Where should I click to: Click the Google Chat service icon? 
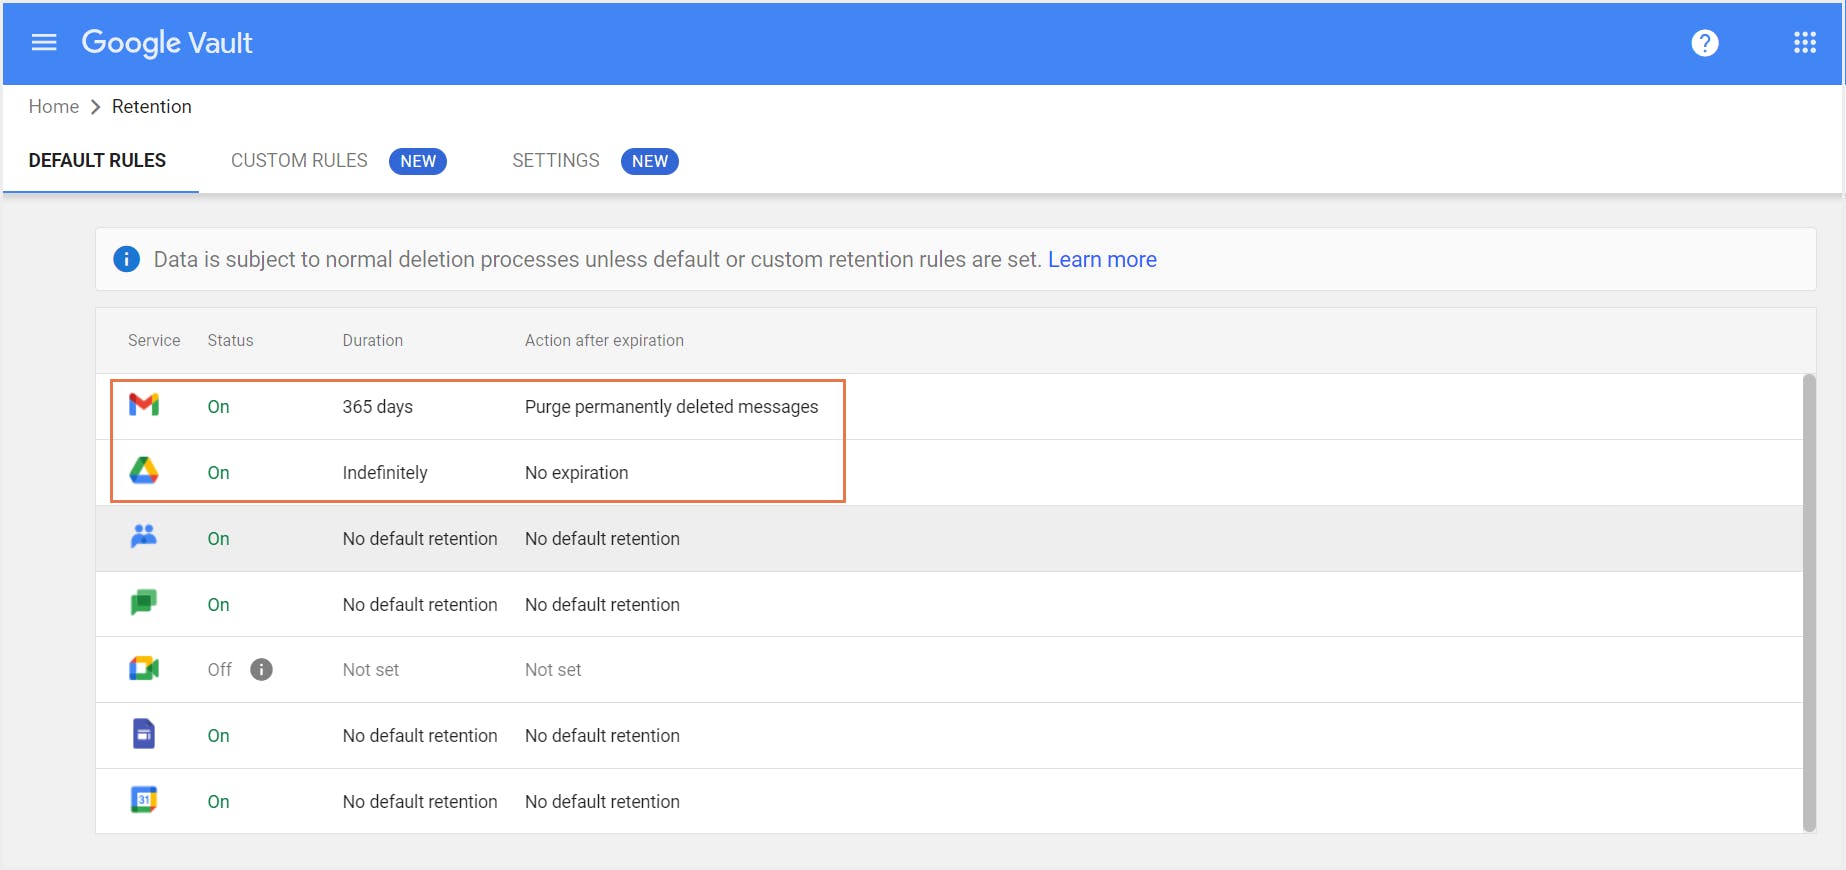coord(144,602)
